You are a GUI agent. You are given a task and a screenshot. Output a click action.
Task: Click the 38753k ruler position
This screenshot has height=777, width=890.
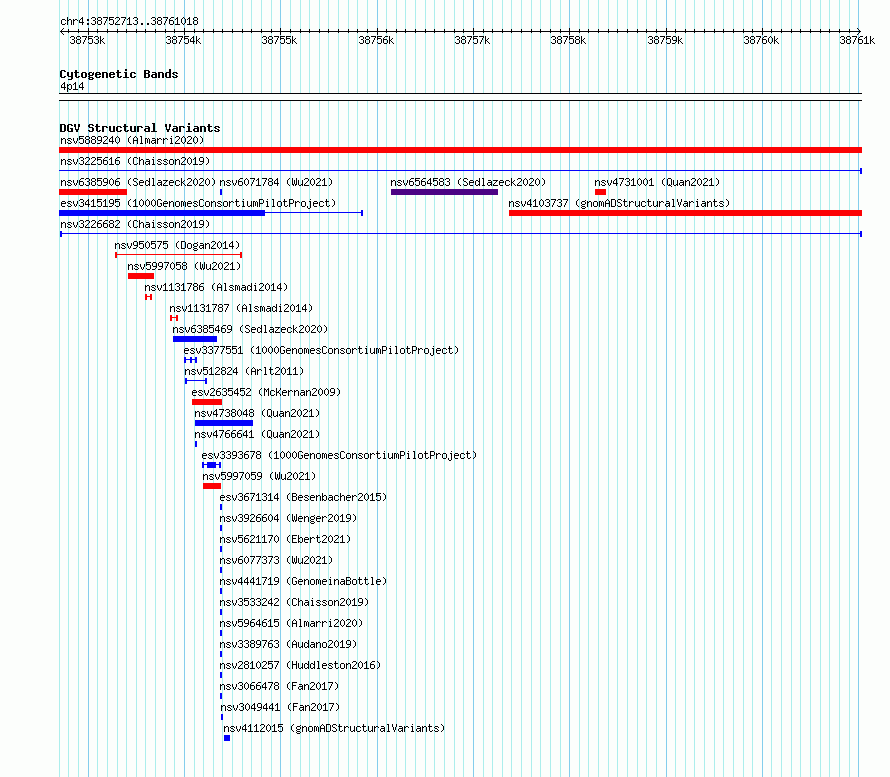coord(87,40)
